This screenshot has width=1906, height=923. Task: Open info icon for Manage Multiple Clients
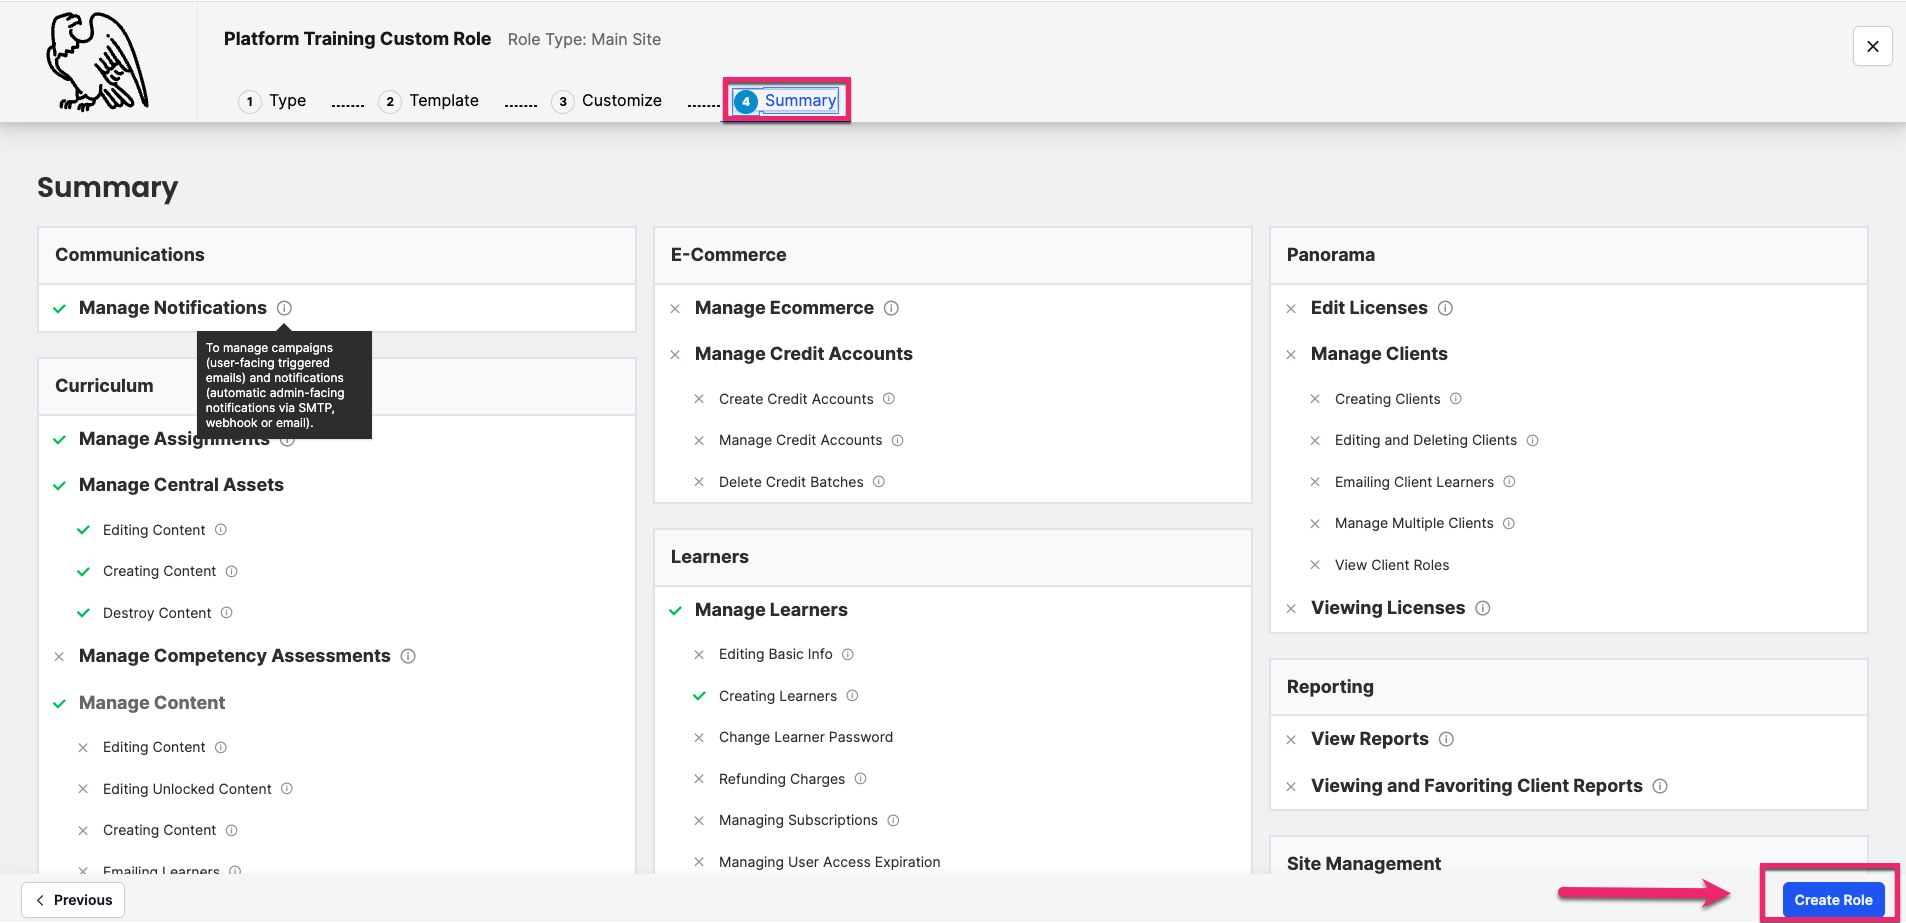click(1508, 523)
